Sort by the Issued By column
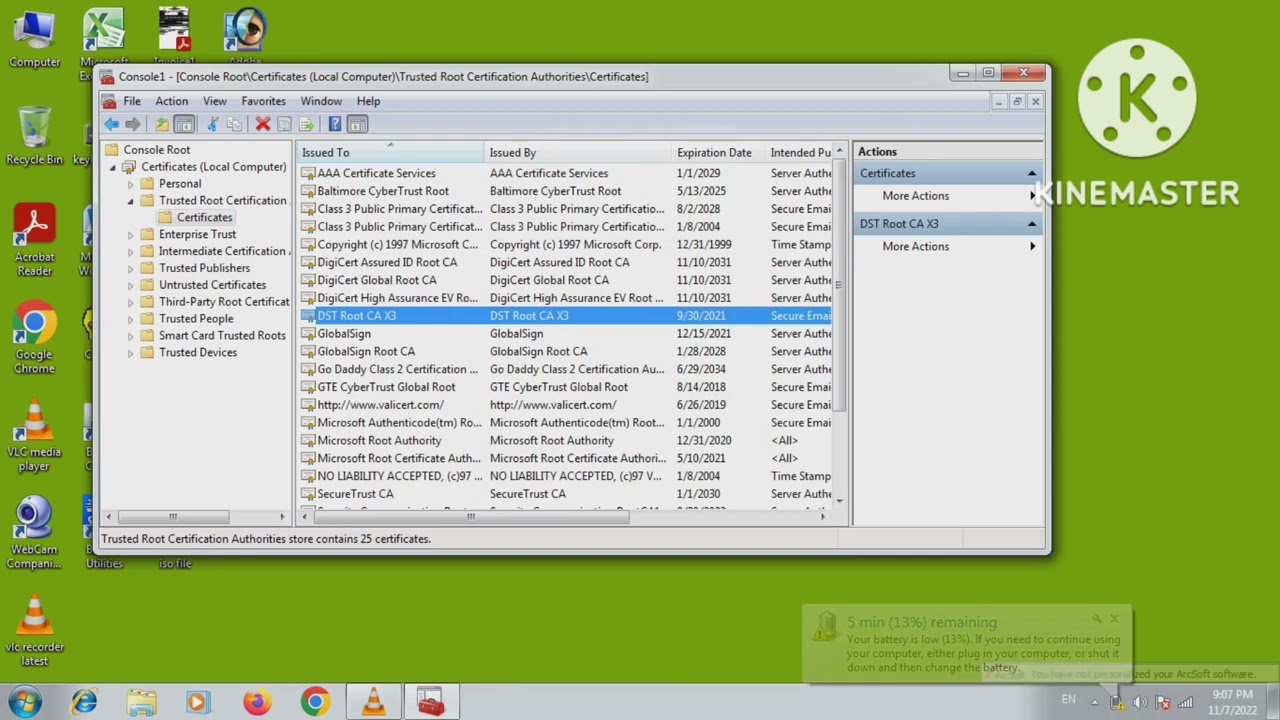 [576, 153]
